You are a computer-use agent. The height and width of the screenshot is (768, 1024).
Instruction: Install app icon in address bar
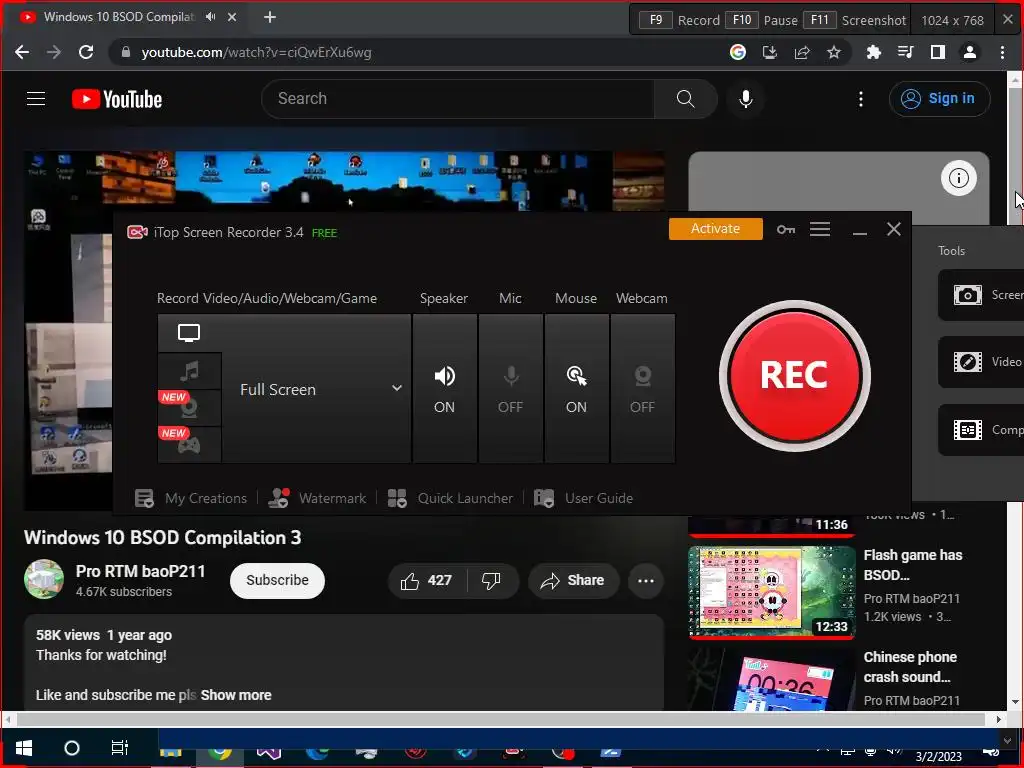[770, 52]
